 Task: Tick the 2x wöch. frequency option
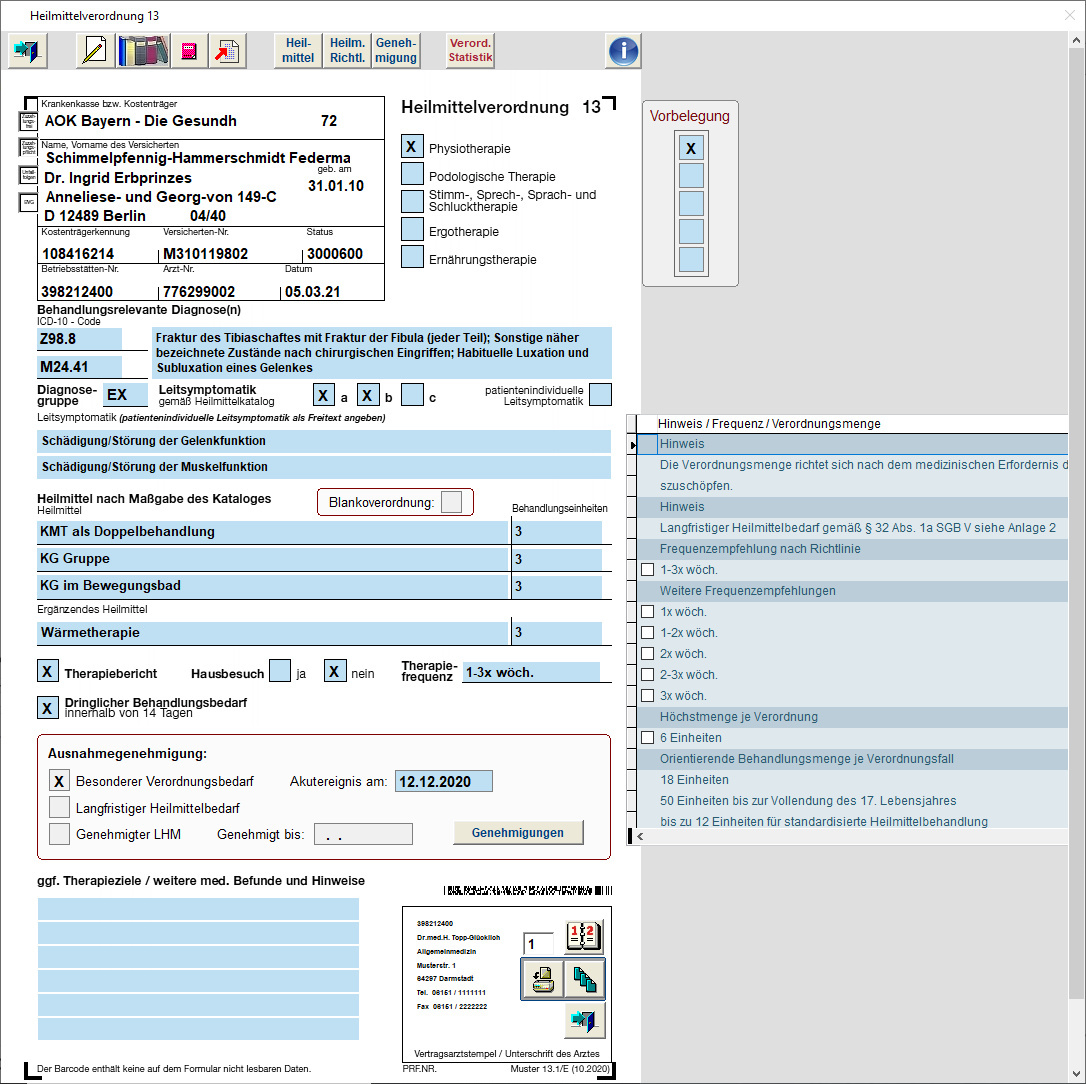point(648,653)
